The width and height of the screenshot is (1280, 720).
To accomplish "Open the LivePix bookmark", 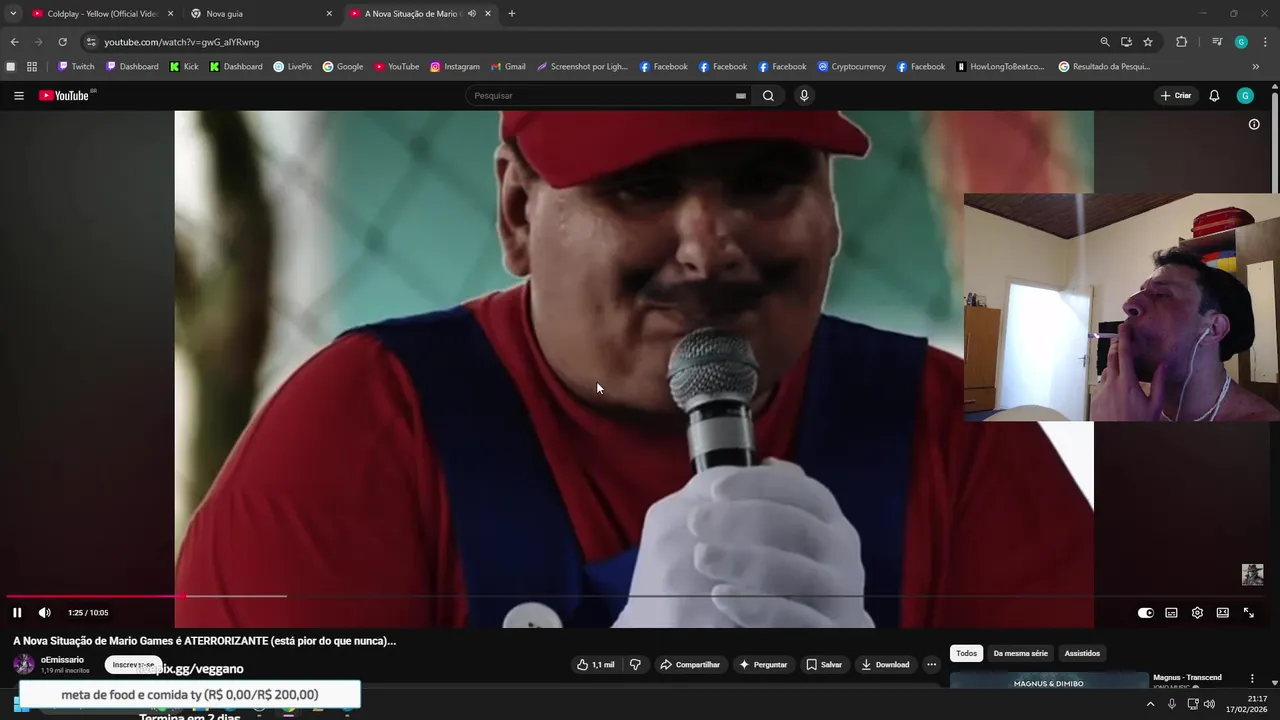I will (292, 67).
